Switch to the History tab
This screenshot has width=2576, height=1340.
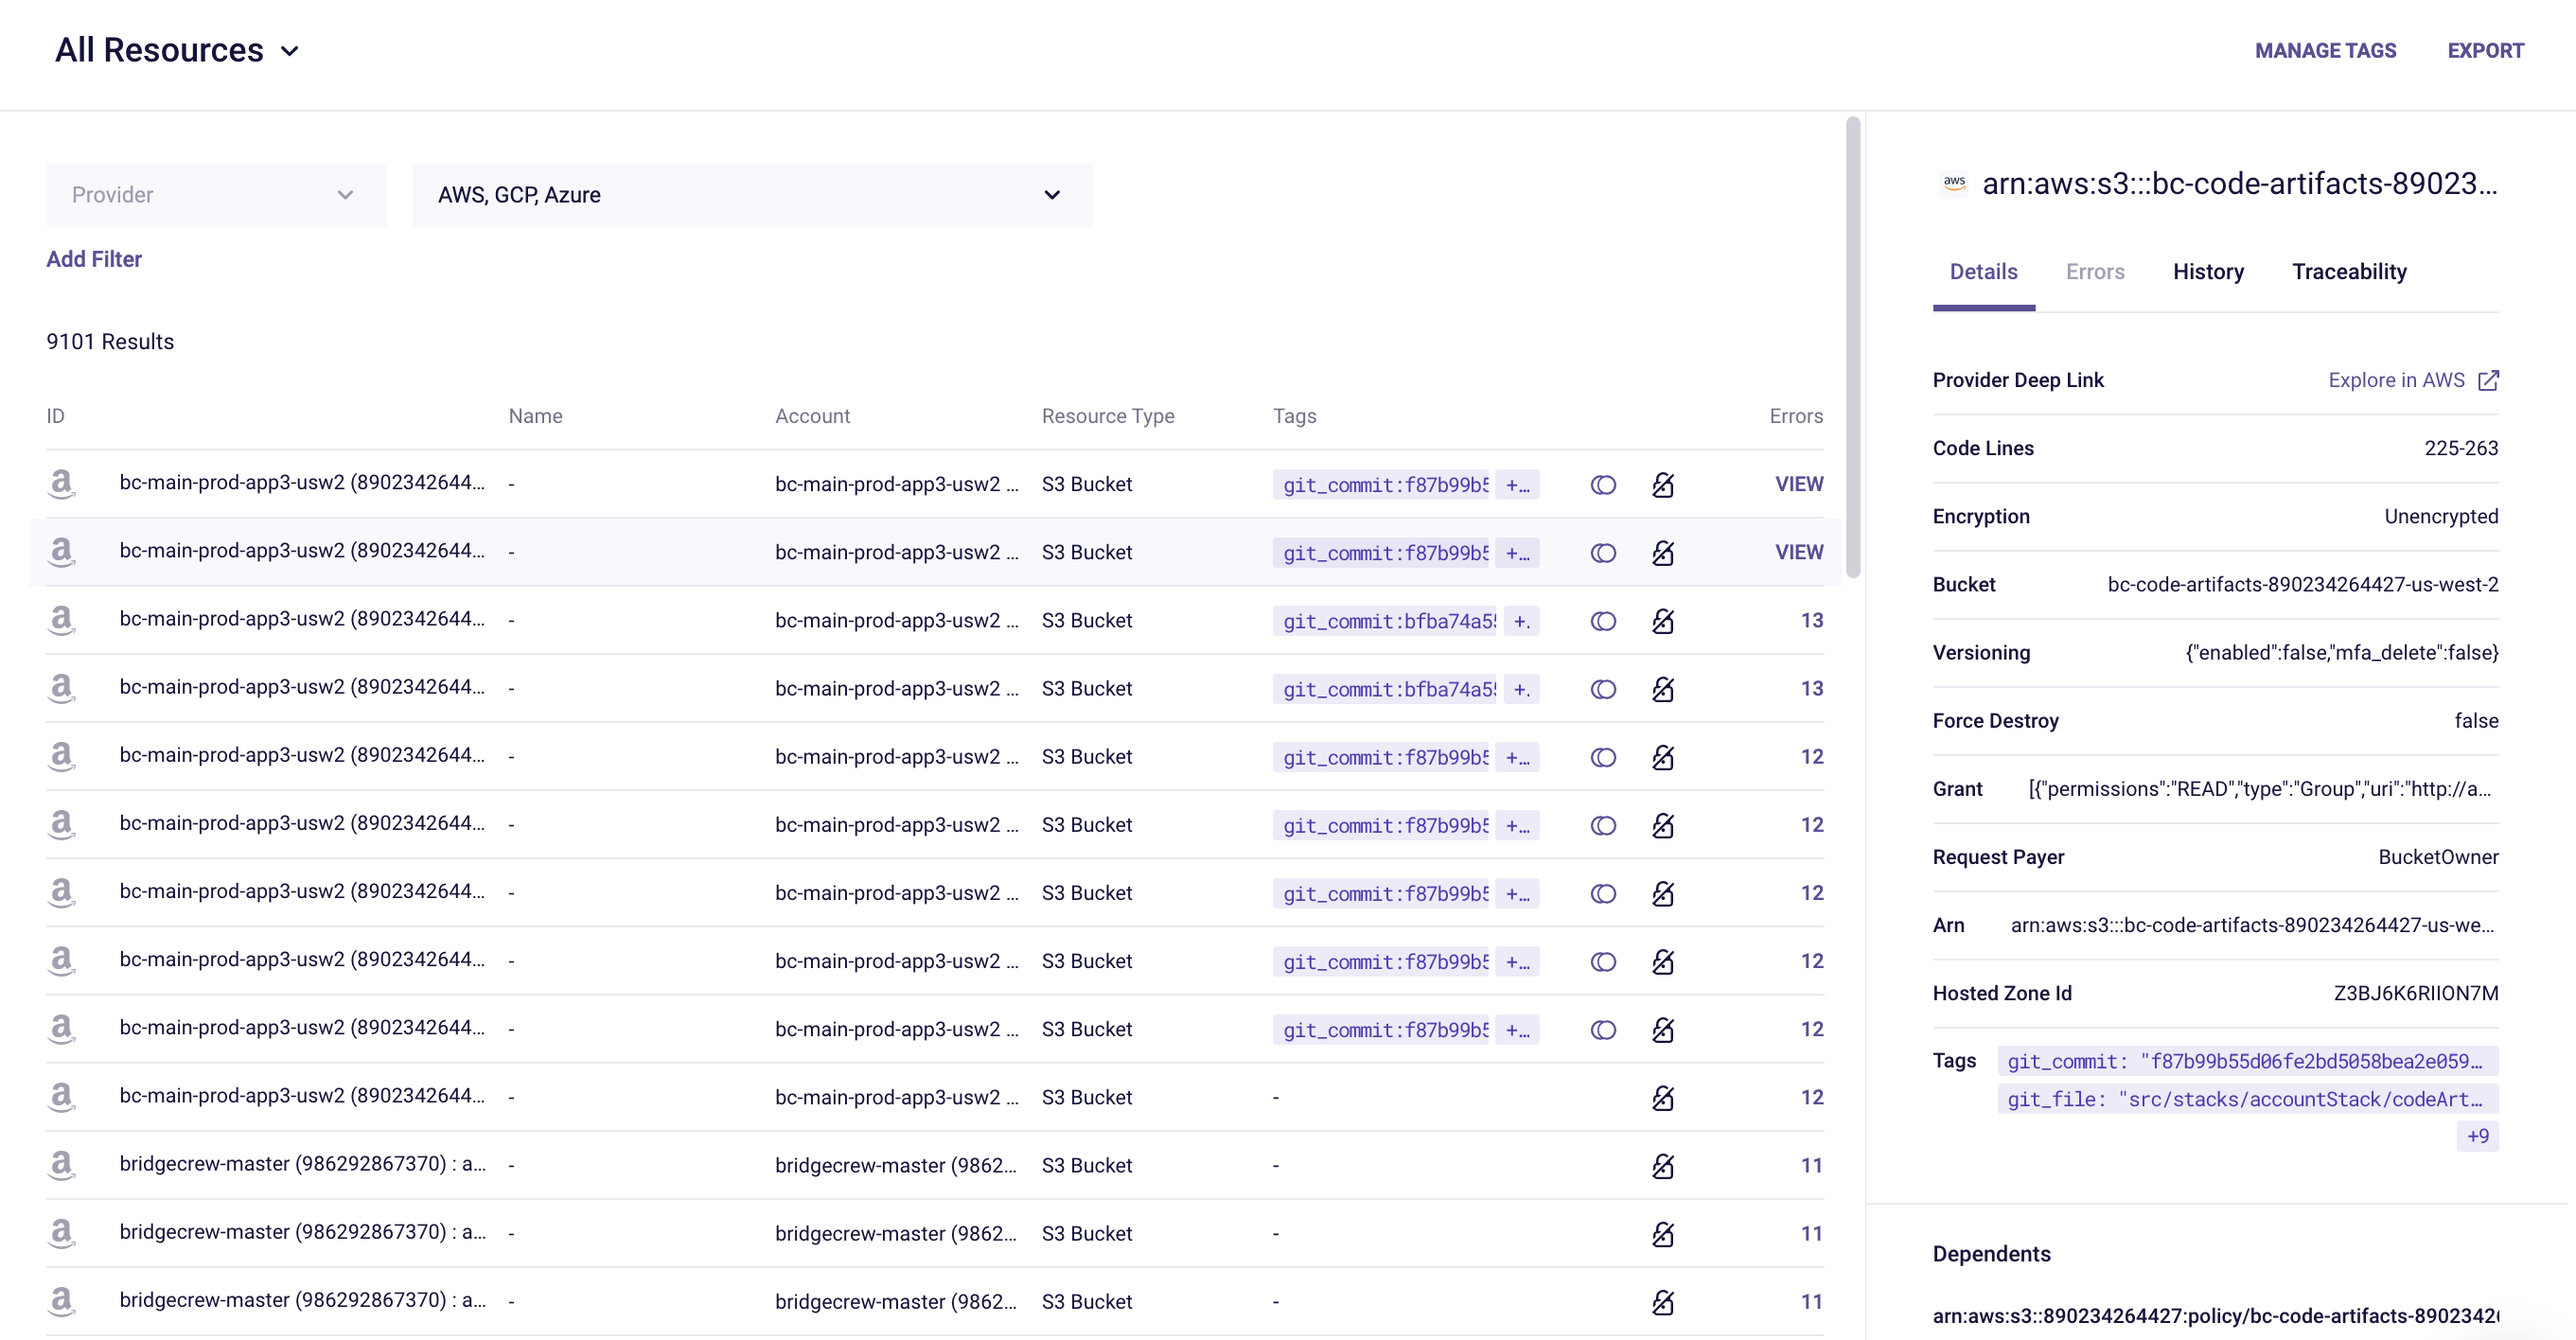coord(2208,272)
